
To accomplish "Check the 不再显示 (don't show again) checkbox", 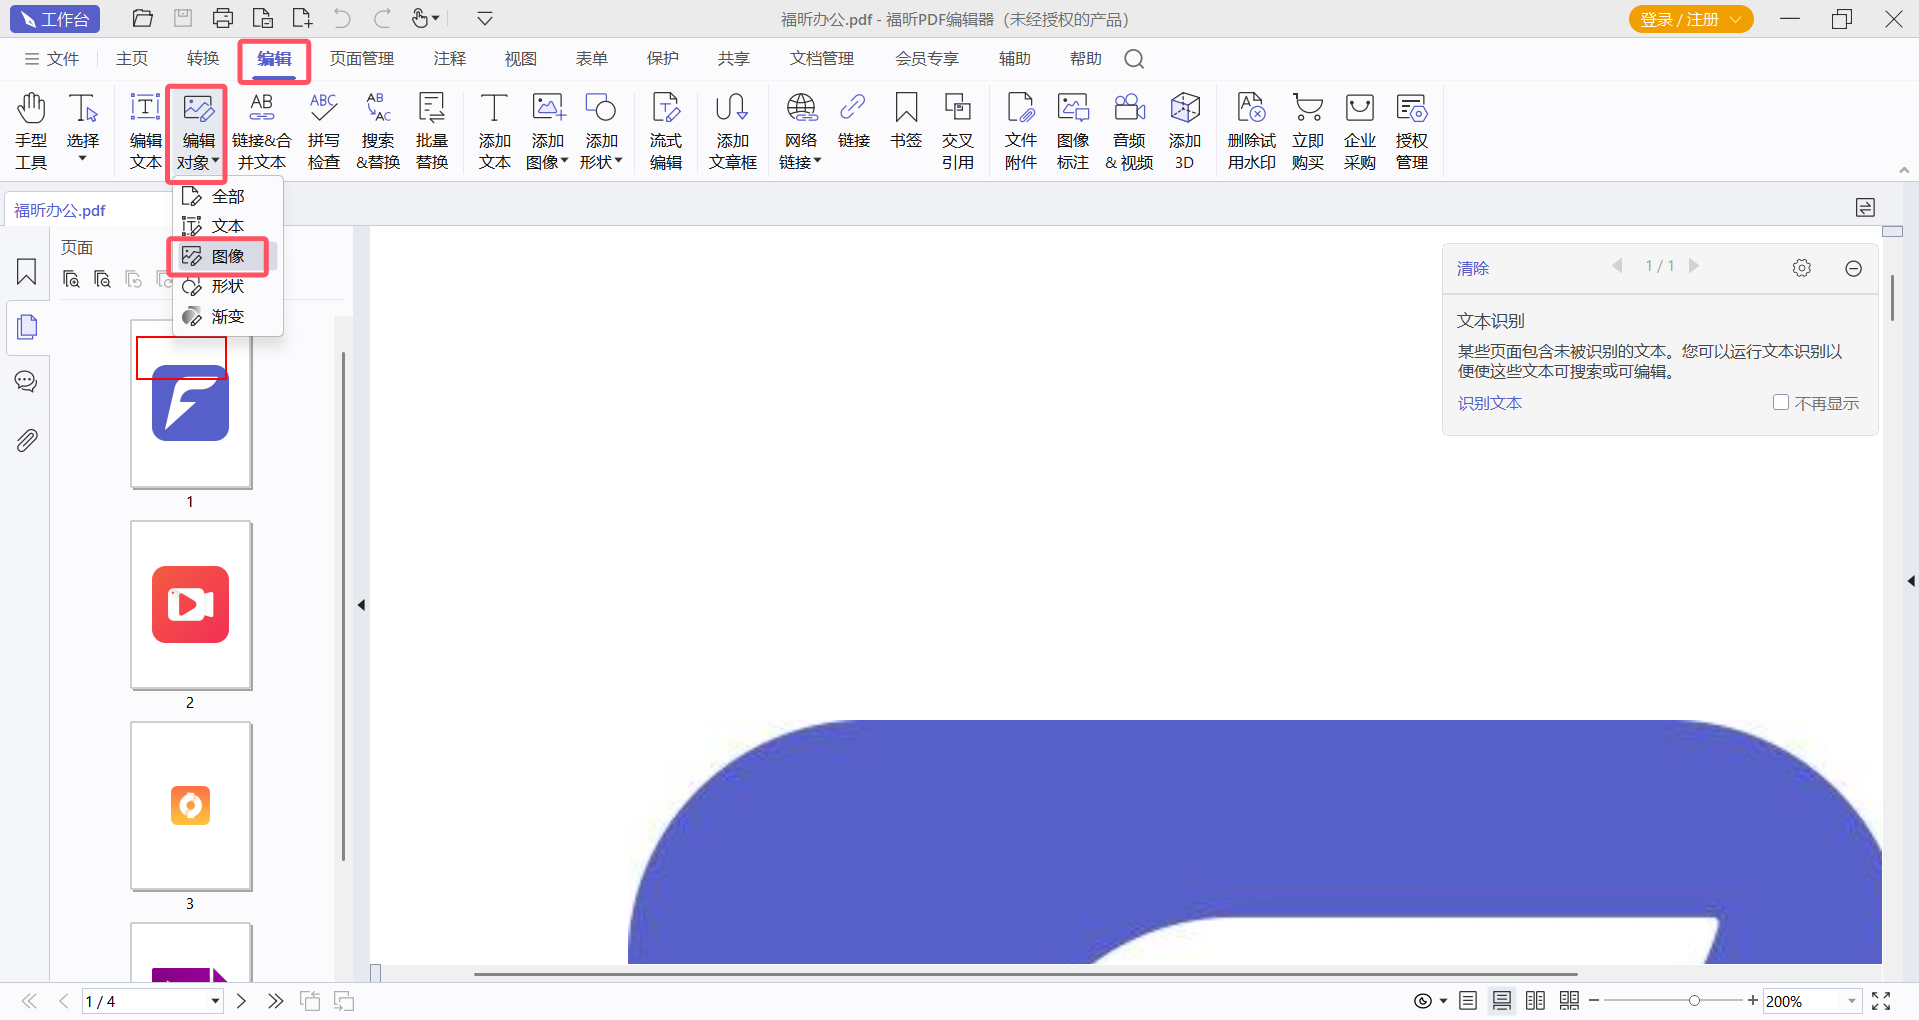I will pos(1780,402).
